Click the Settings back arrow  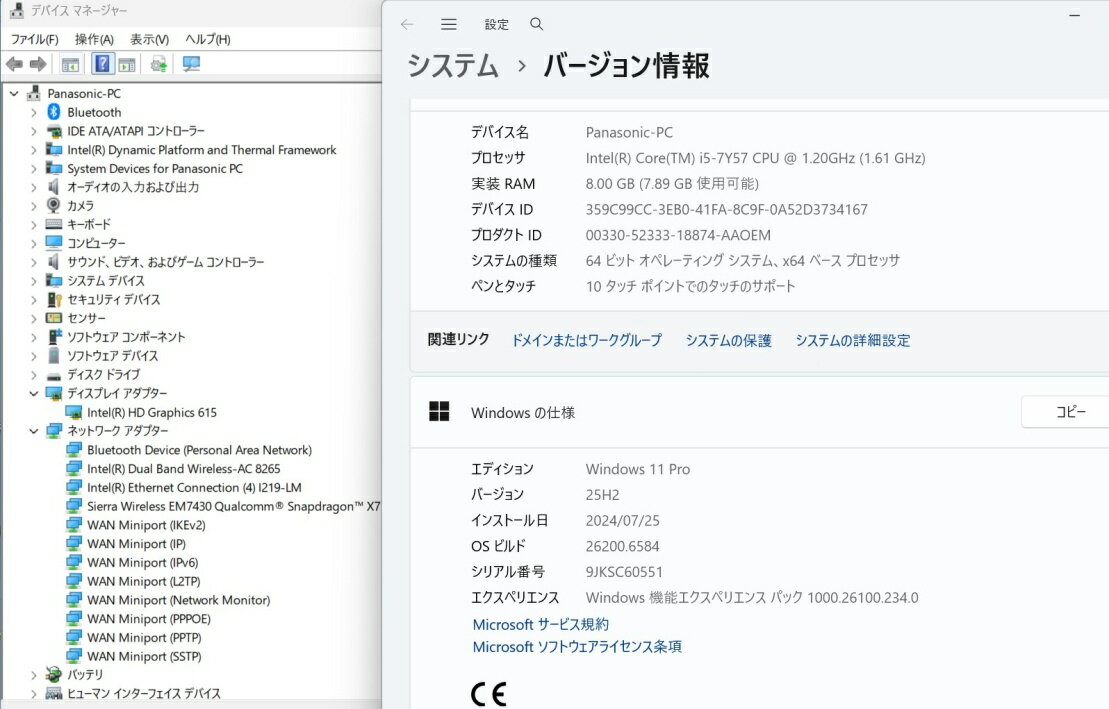pos(406,24)
